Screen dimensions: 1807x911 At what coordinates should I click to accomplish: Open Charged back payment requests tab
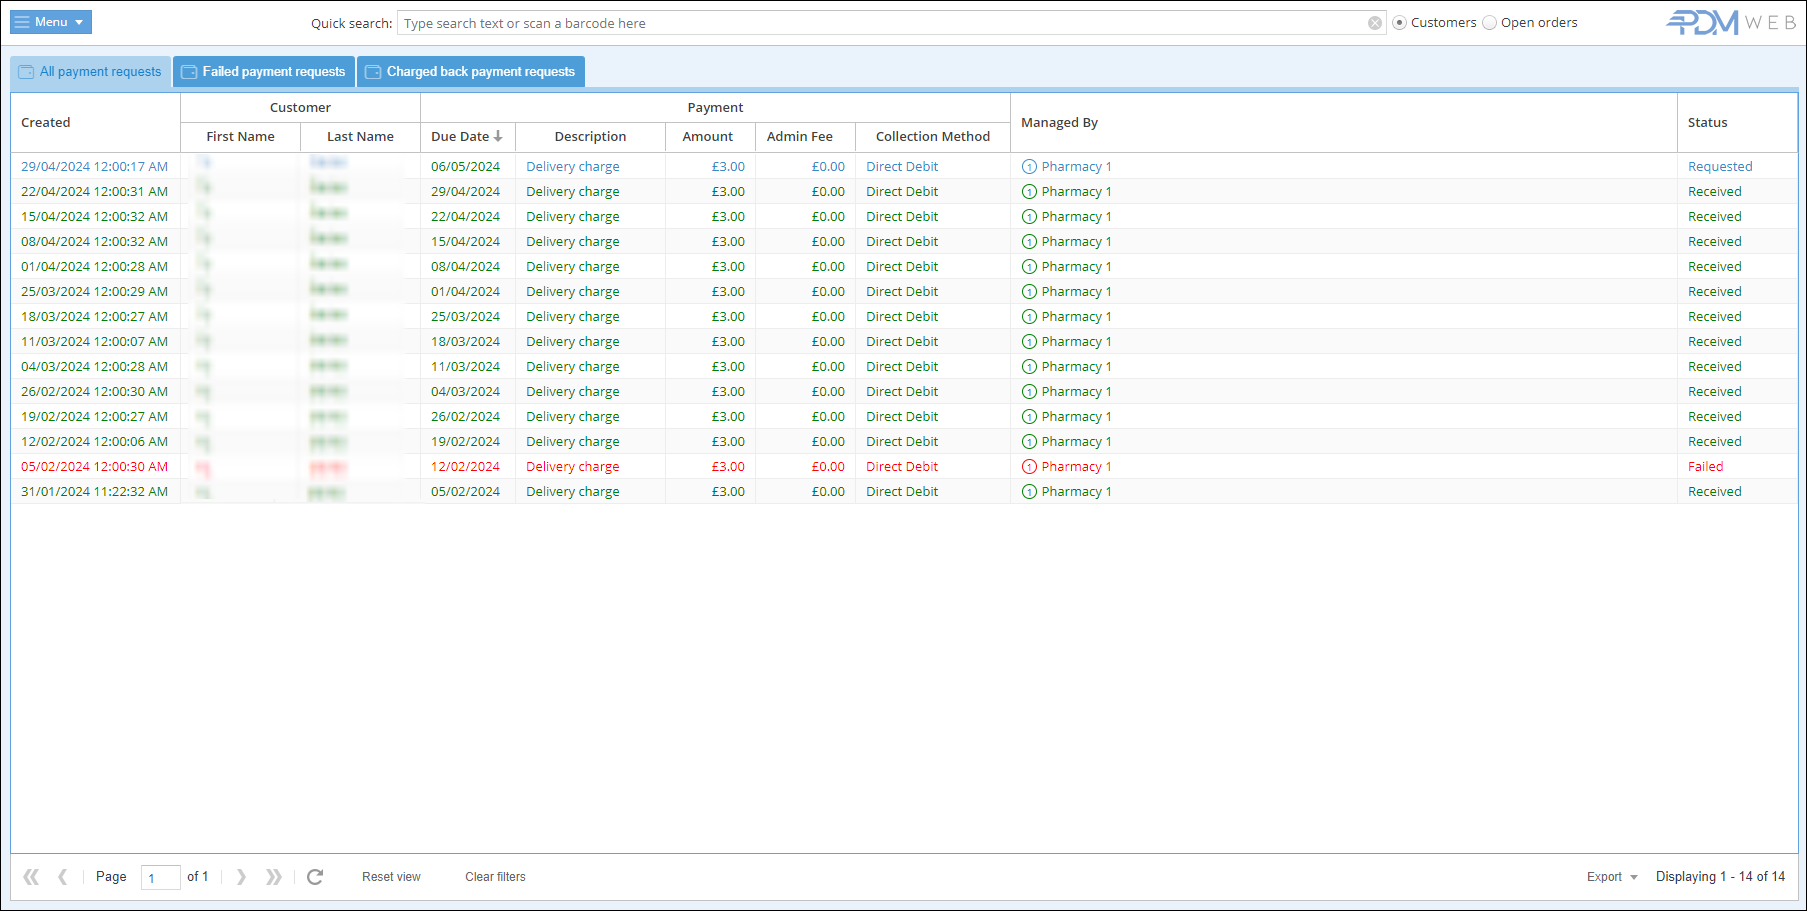coord(471,72)
